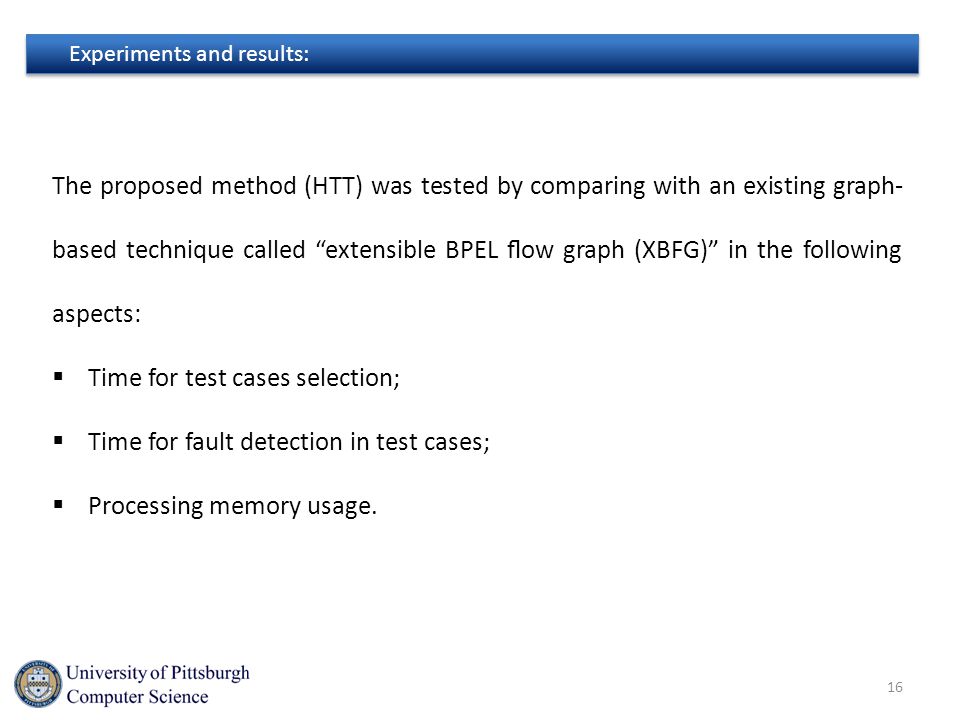Viewport: 960px width, 720px height.
Task: Click the third bullet square marker
Action: [58, 504]
